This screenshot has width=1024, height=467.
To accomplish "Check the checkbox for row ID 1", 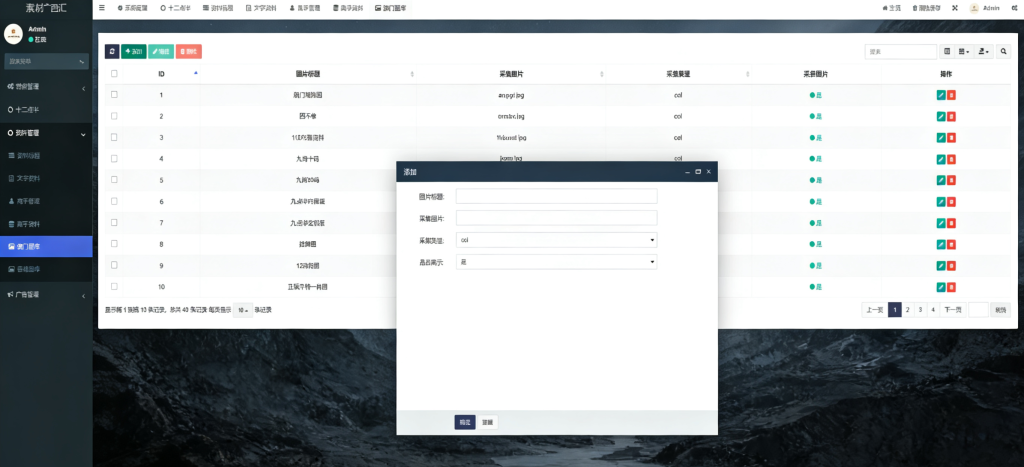I will (114, 95).
